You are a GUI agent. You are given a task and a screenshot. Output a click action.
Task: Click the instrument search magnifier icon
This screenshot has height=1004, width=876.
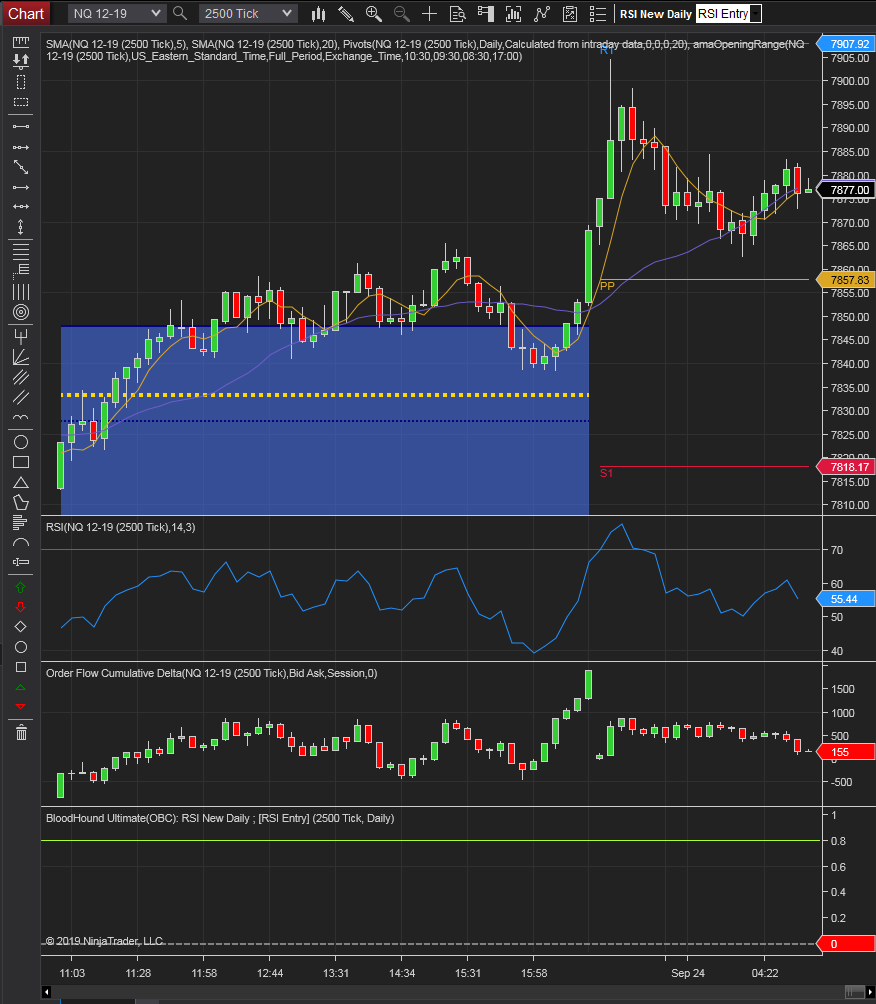point(180,13)
